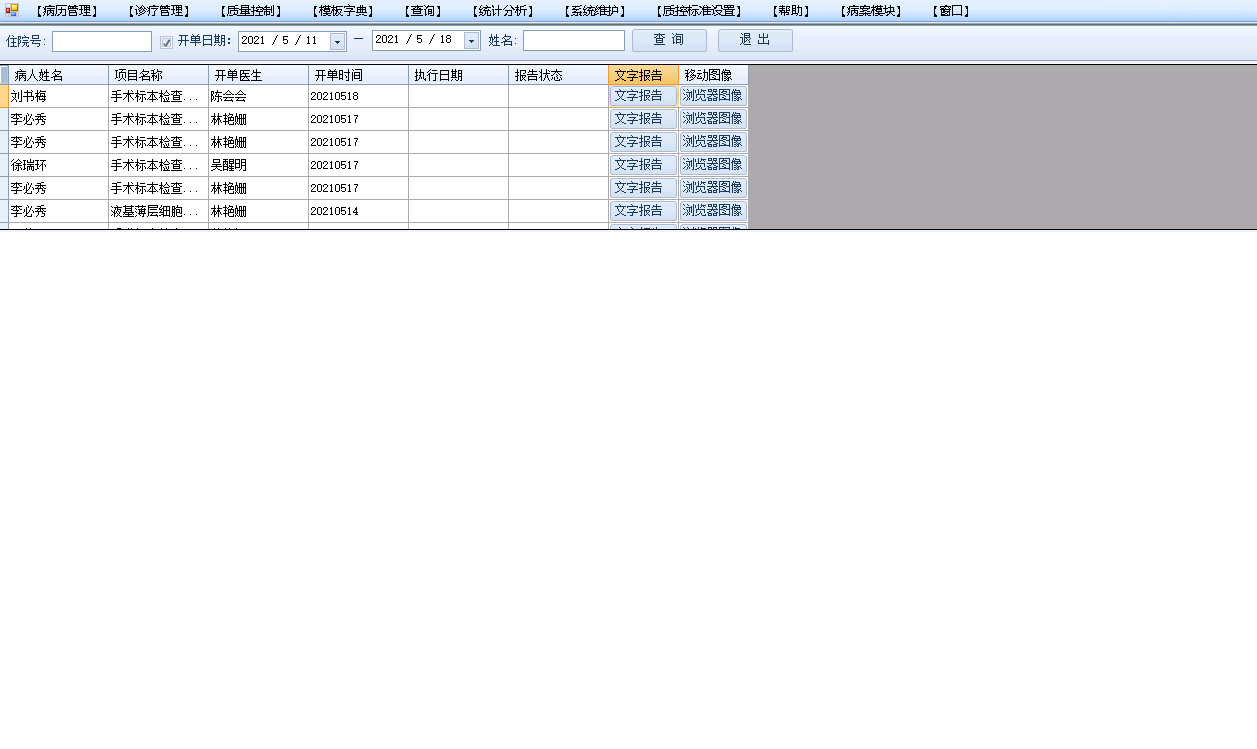Sort by the 开单医生 column header
The width and height of the screenshot is (1257, 749).
click(x=259, y=75)
